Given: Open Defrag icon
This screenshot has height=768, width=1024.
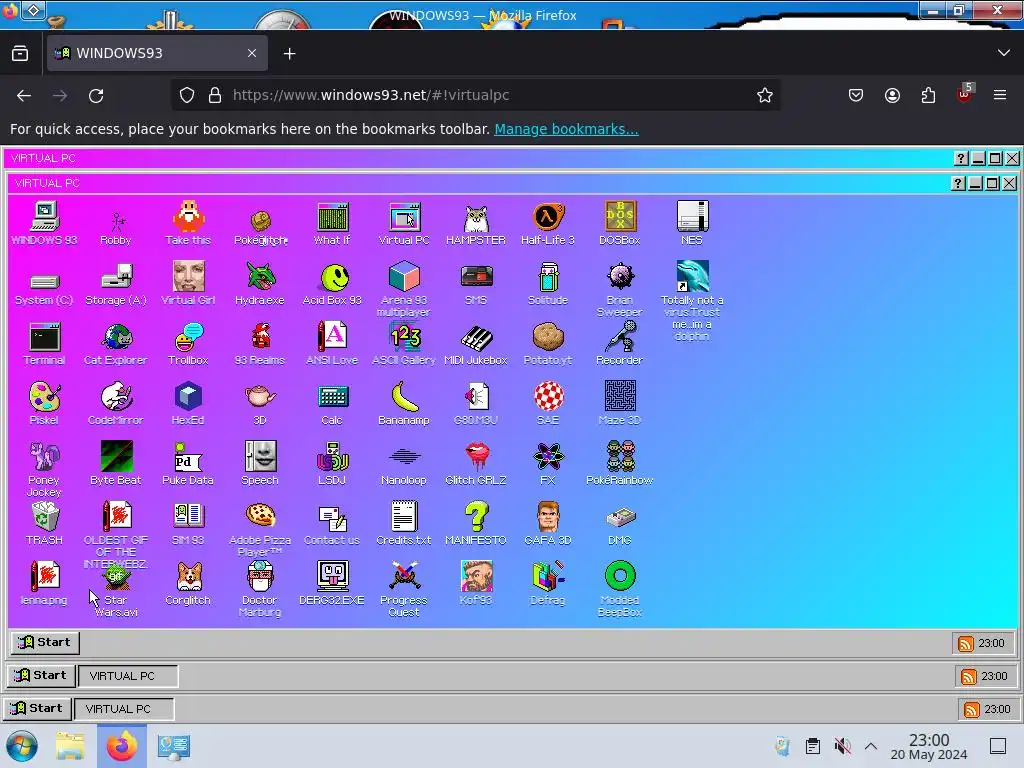Looking at the screenshot, I should (x=548, y=584).
